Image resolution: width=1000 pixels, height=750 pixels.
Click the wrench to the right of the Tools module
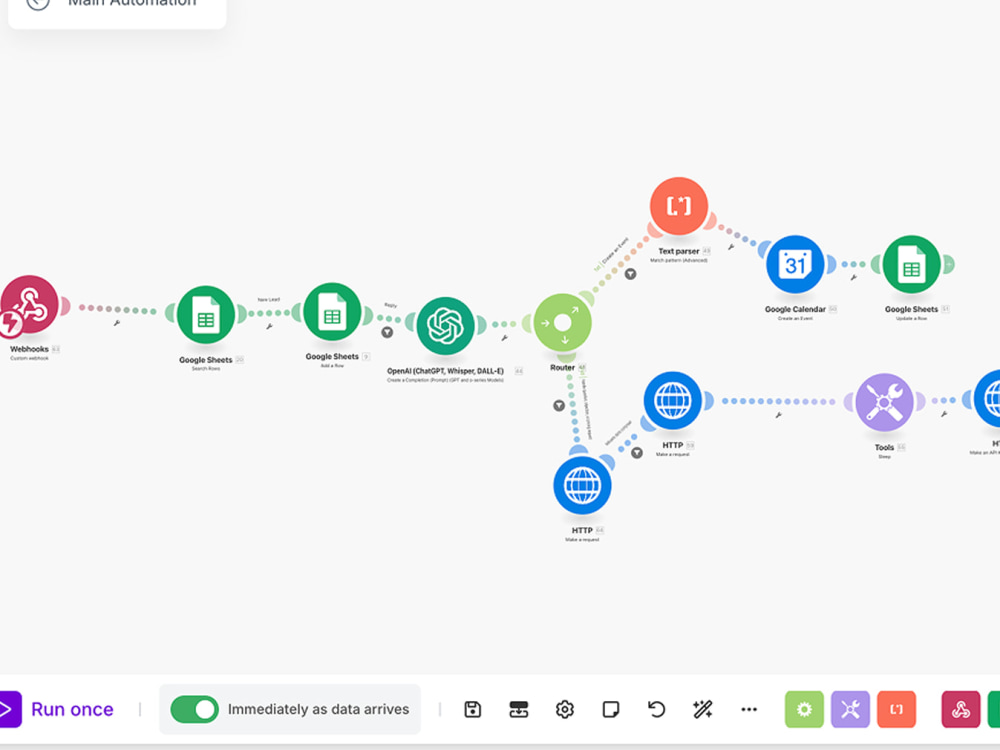coord(944,414)
